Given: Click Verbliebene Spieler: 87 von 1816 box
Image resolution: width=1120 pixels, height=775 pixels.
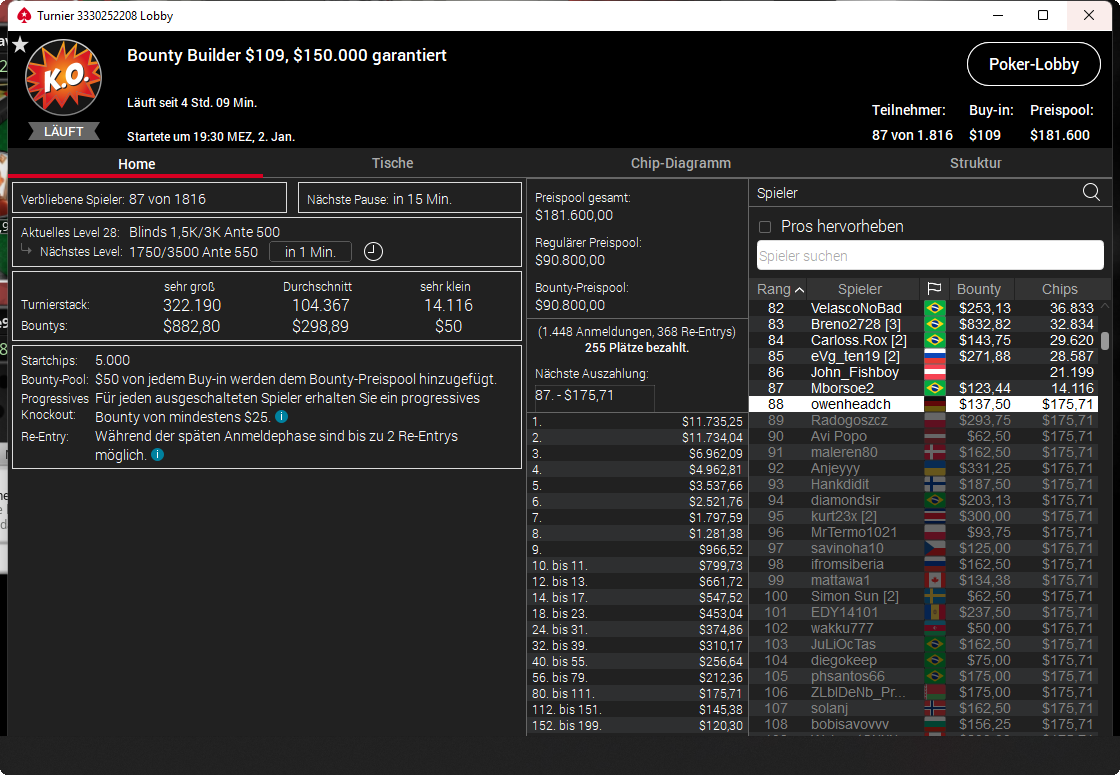Looking at the screenshot, I should click(x=149, y=198).
